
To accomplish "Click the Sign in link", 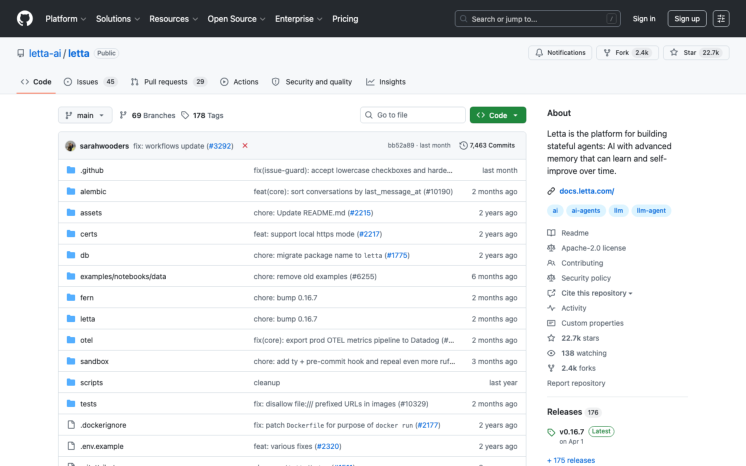I will tap(644, 19).
